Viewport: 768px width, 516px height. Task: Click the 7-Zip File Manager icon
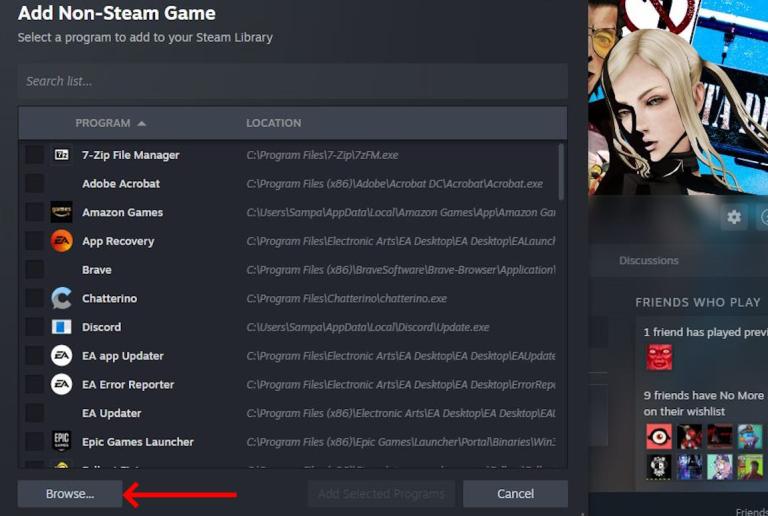[61, 155]
